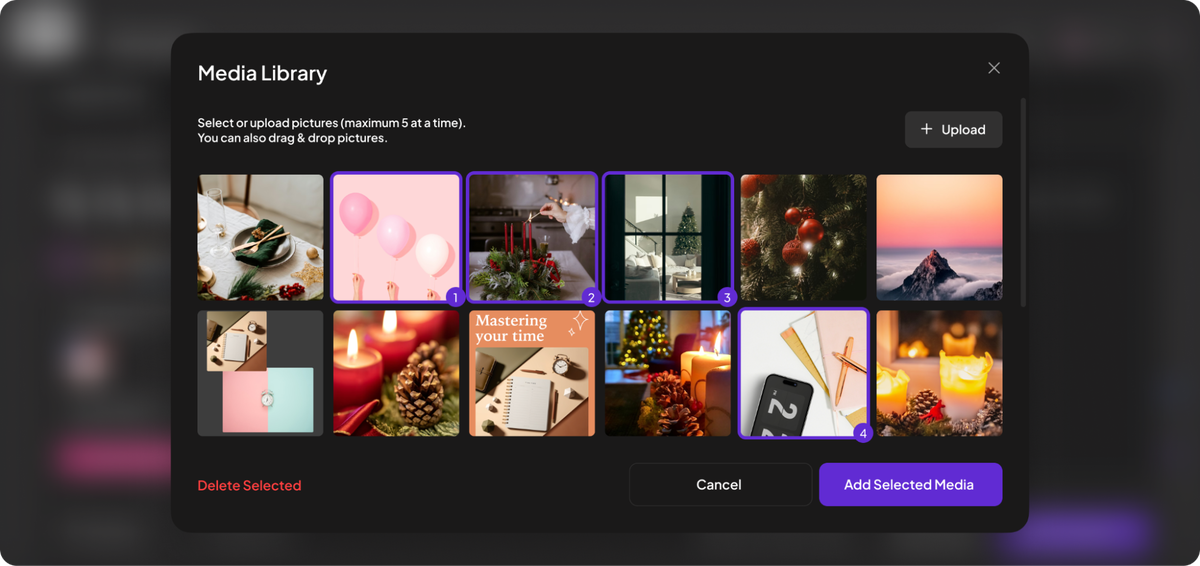Viewport: 1200px width, 566px height.
Task: Select the Mastering your time image
Action: pyautogui.click(x=532, y=373)
